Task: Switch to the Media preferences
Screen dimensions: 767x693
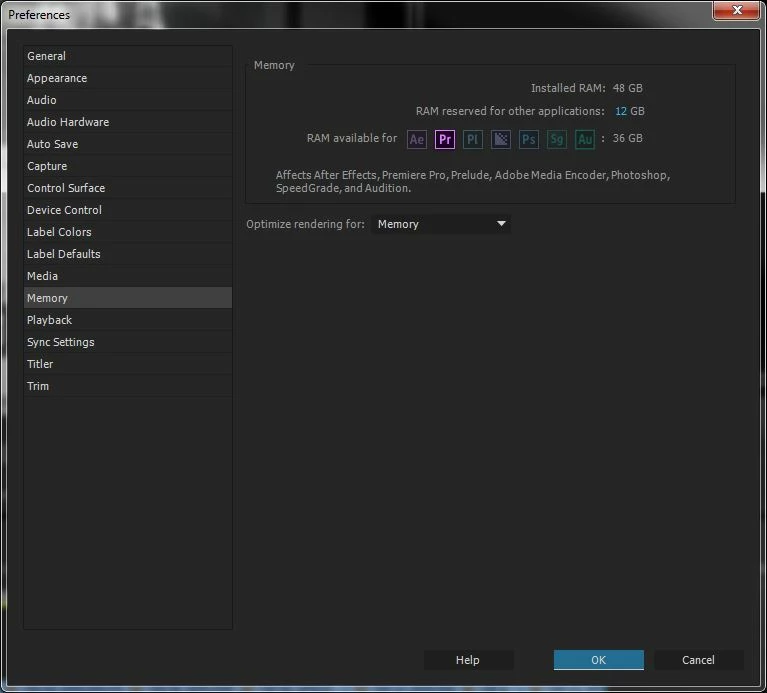Action: 128,276
